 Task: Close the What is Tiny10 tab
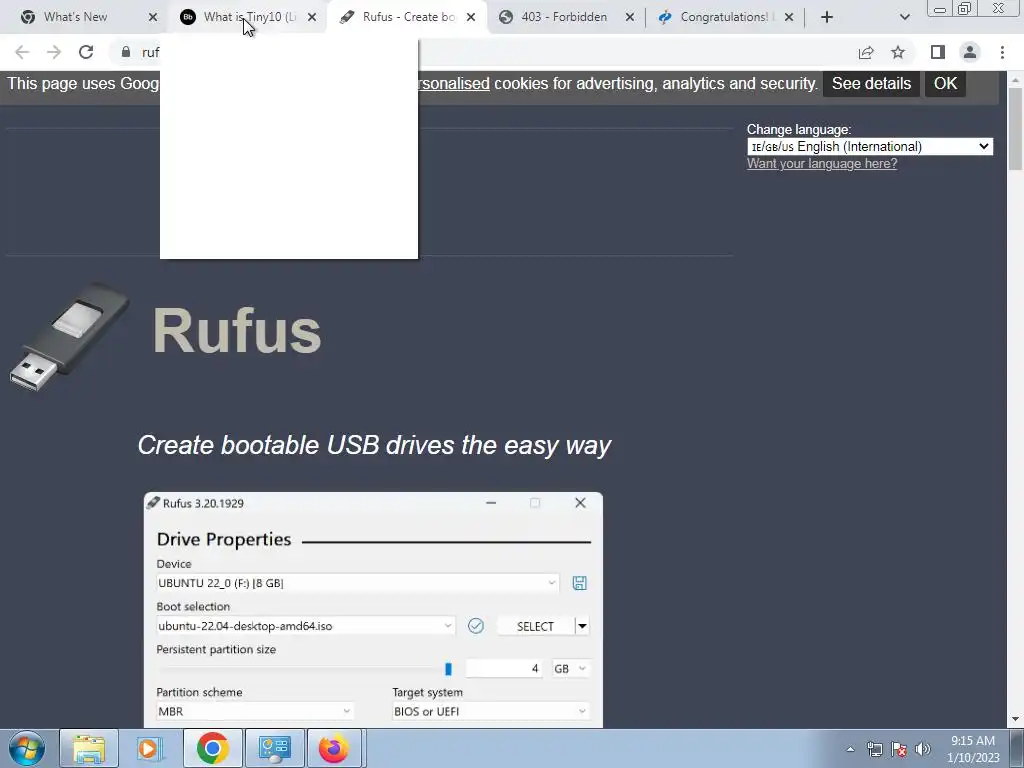click(312, 17)
